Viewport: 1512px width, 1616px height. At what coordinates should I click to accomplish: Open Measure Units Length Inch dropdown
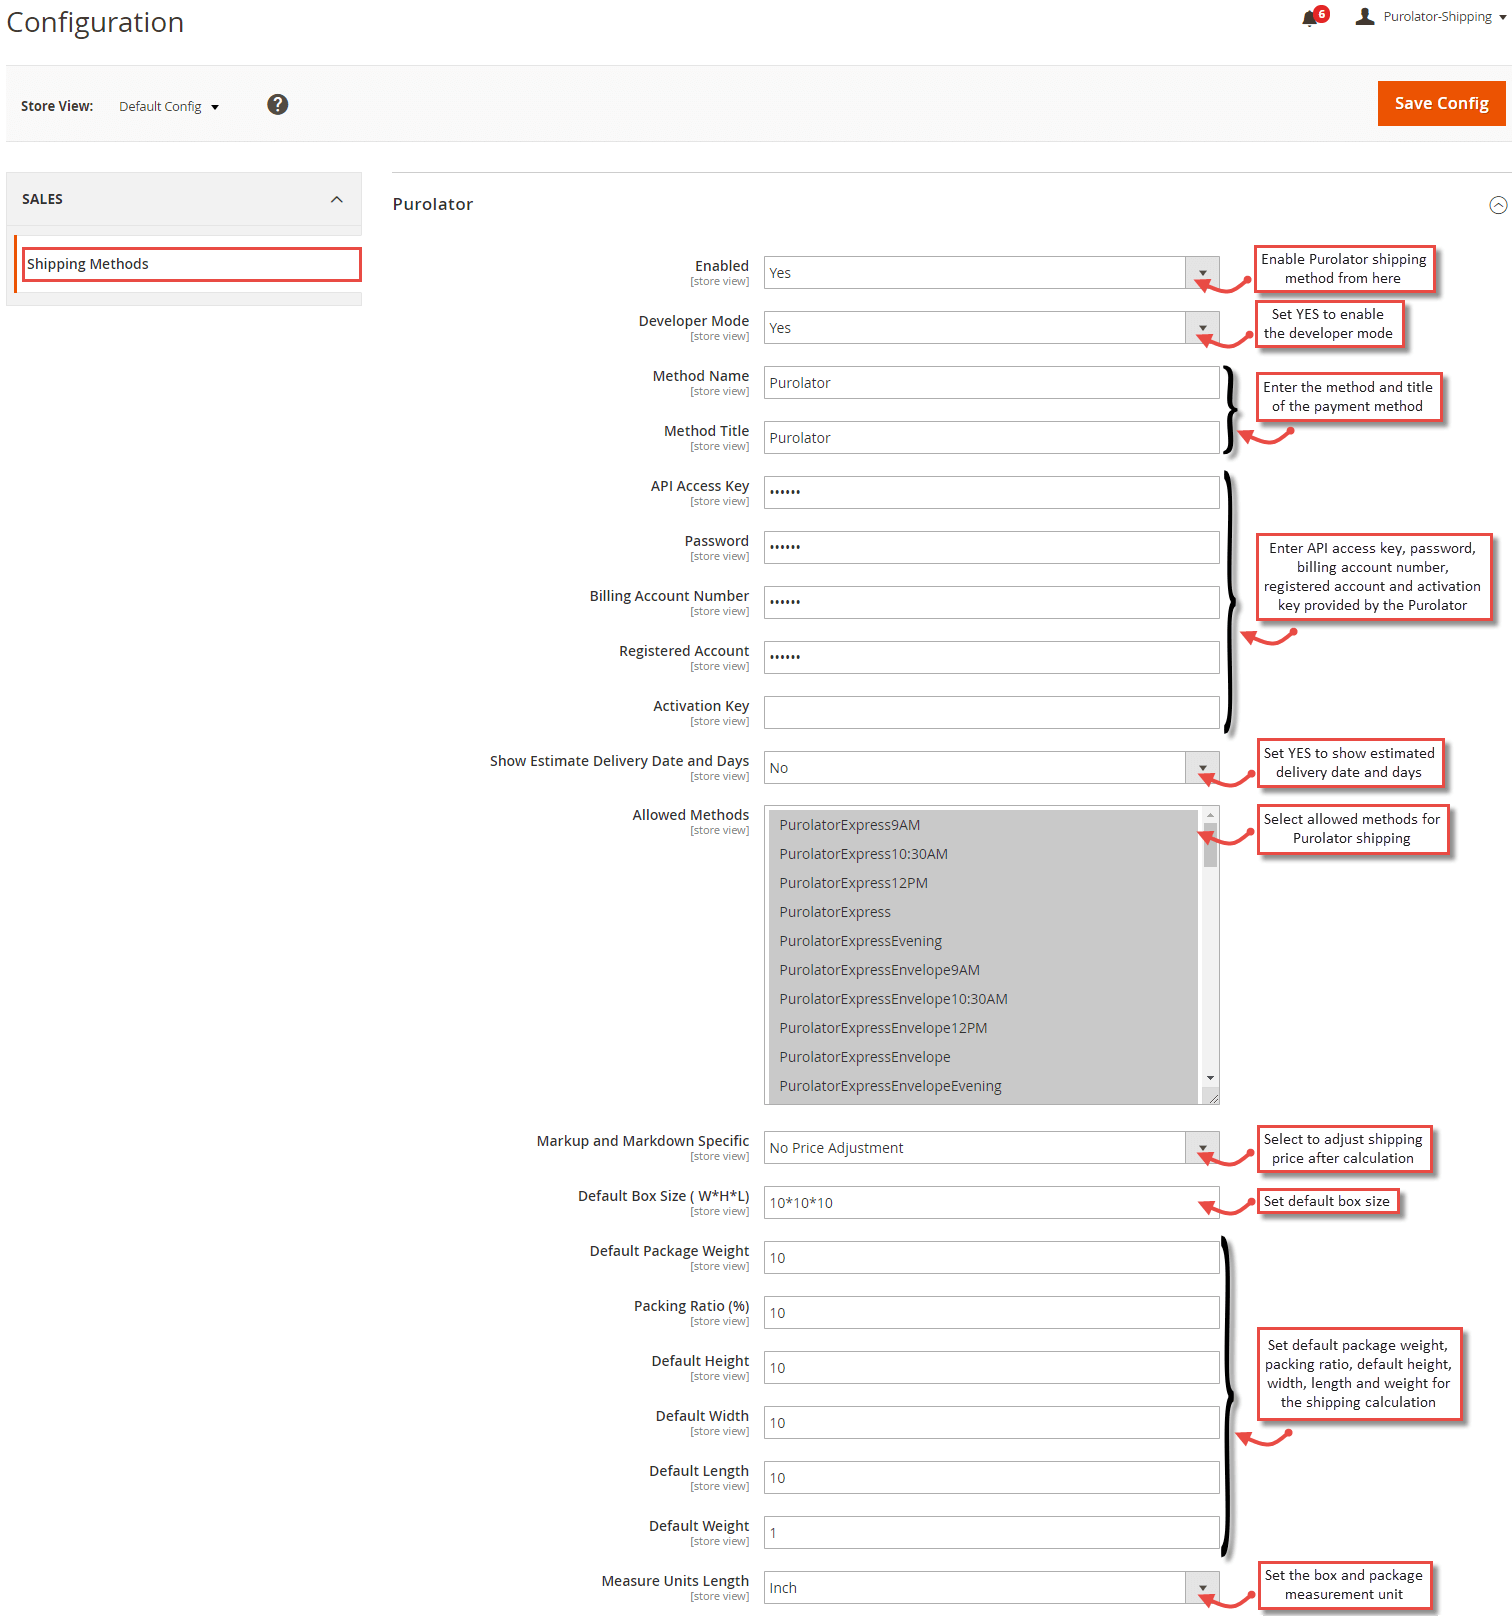(x=991, y=1588)
